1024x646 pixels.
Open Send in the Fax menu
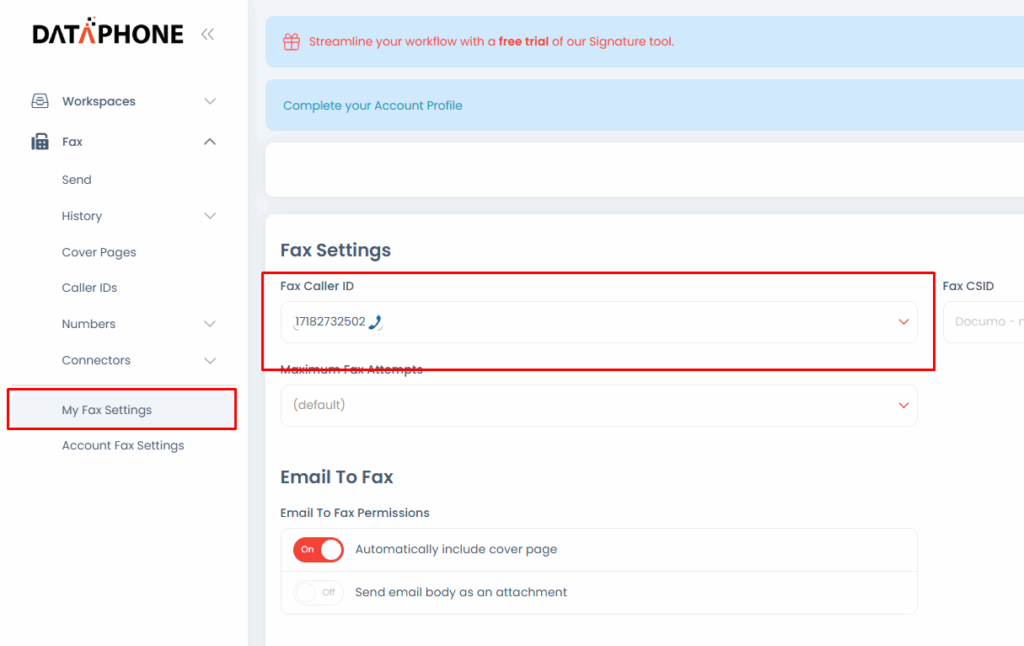click(x=77, y=180)
